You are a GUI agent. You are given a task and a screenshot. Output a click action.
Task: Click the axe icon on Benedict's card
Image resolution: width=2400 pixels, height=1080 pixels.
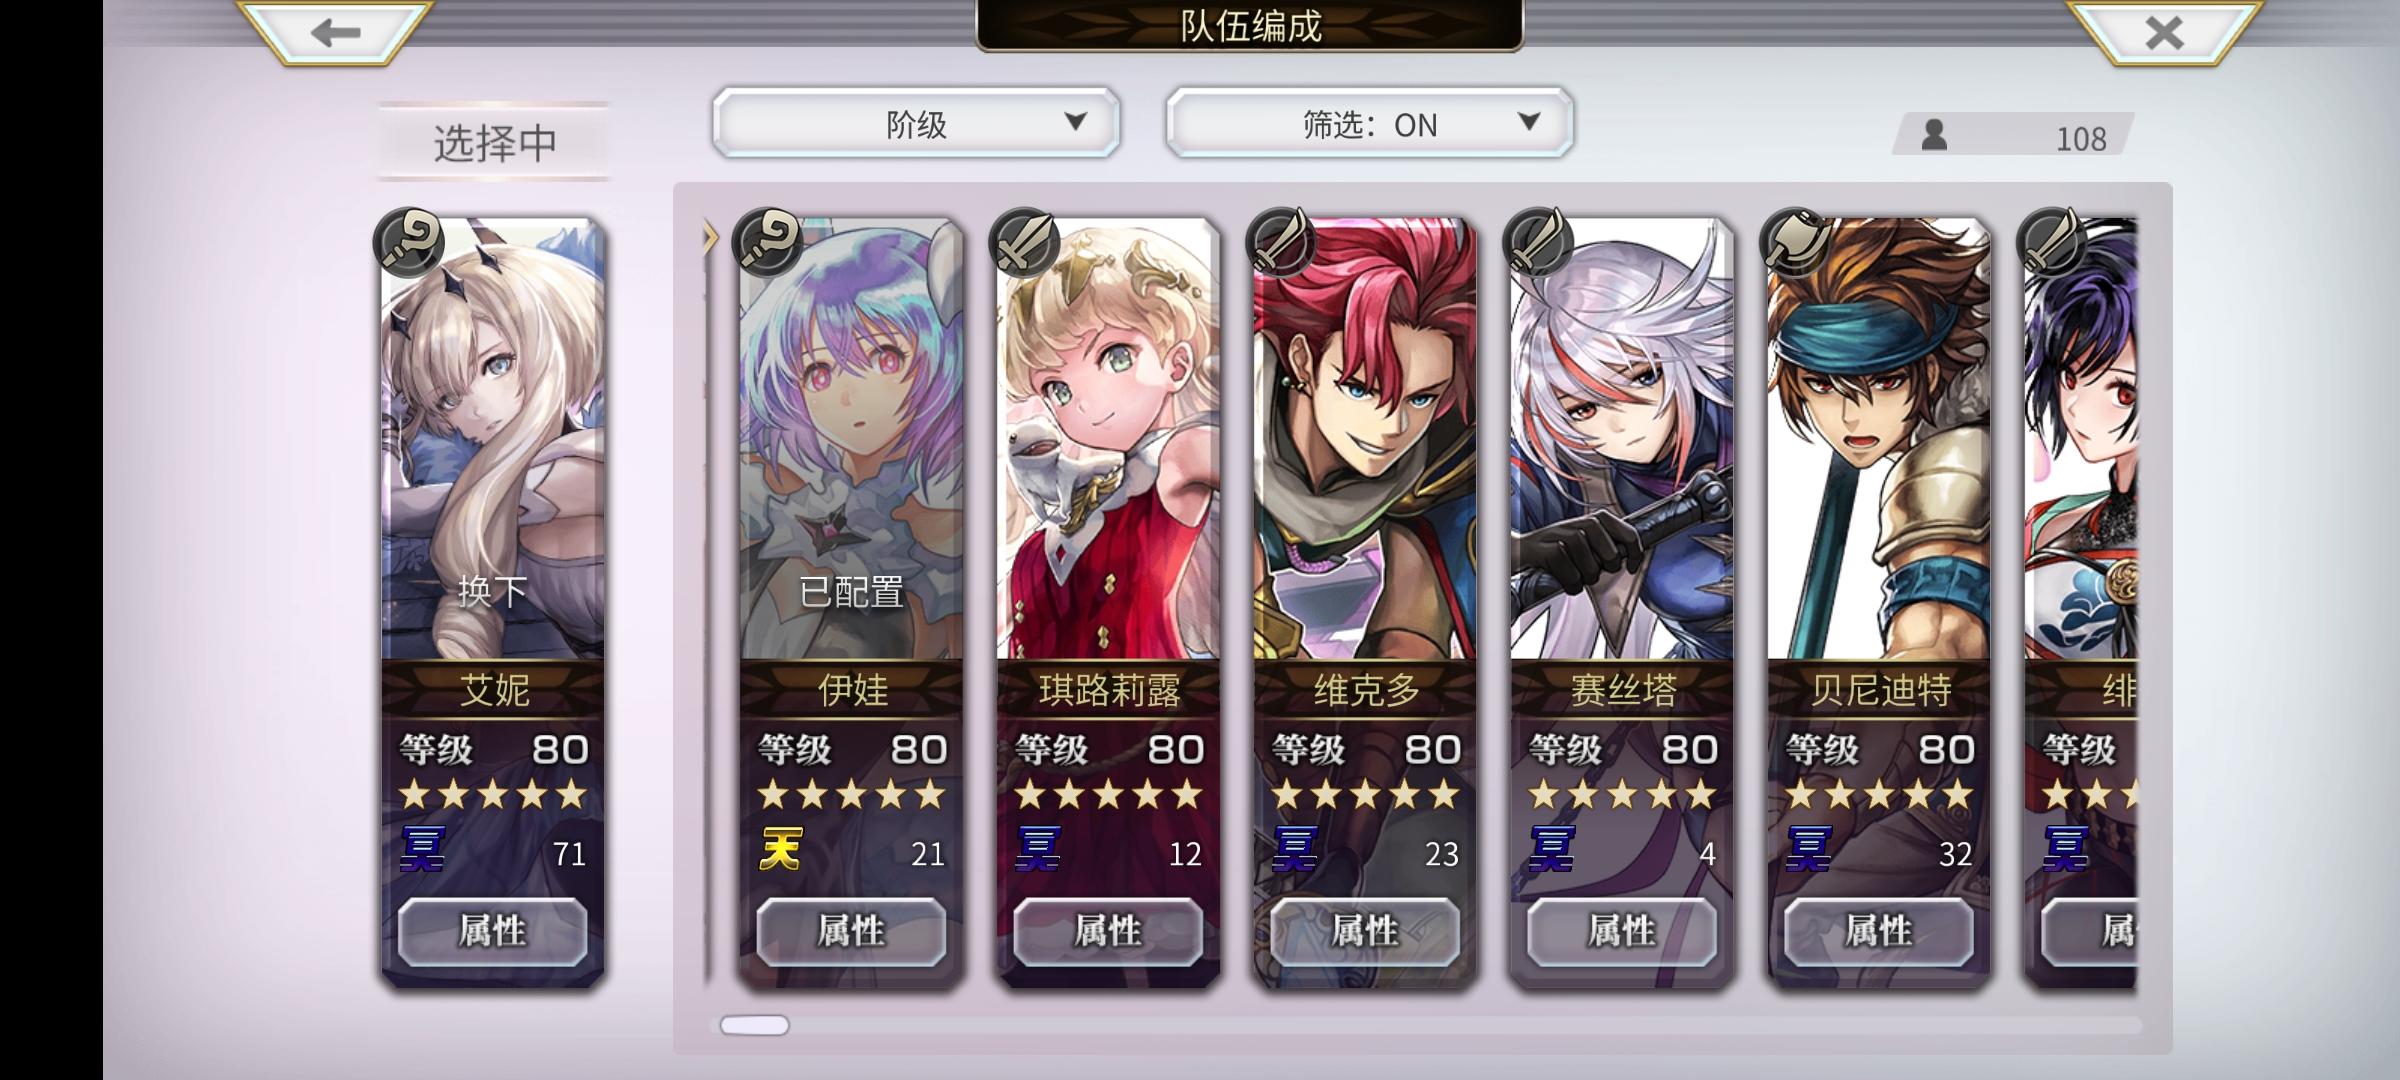pyautogui.click(x=1795, y=242)
